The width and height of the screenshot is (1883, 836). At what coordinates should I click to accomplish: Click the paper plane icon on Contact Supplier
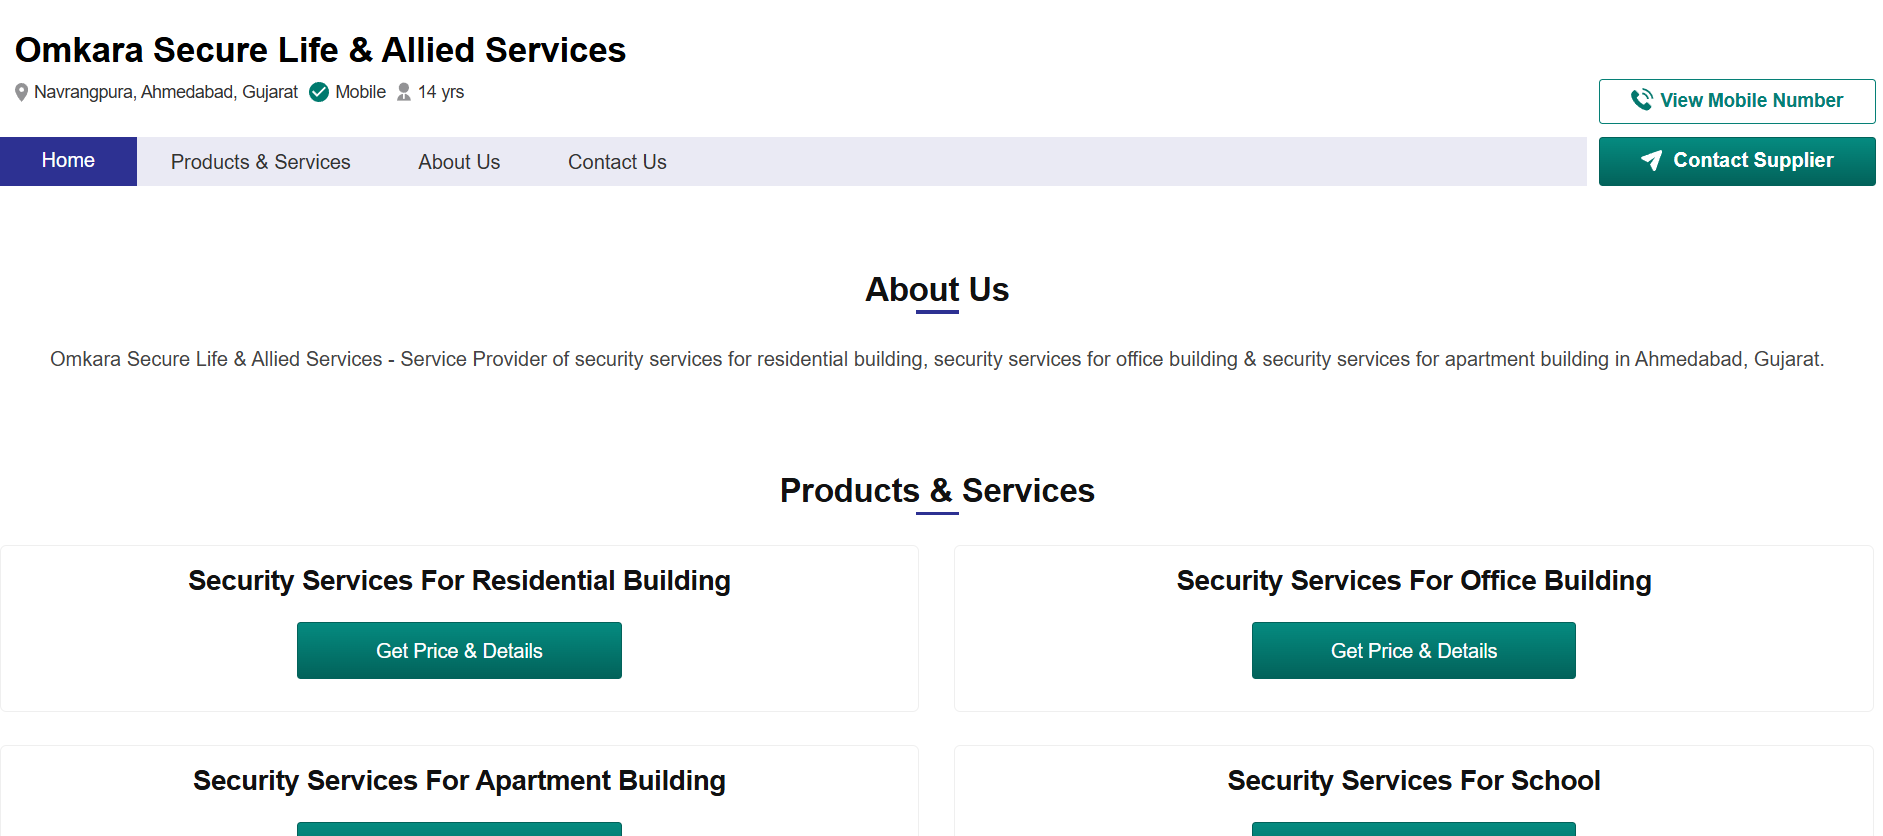pyautogui.click(x=1652, y=161)
